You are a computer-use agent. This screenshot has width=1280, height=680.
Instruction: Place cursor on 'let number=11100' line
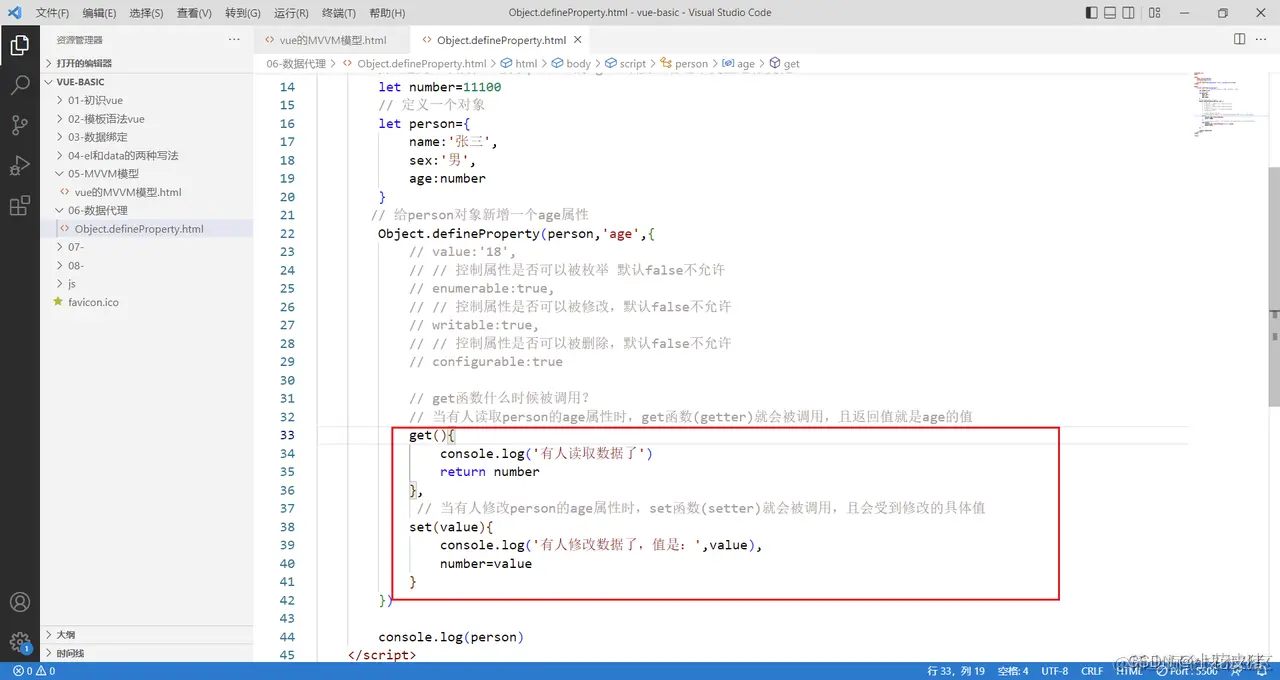click(x=440, y=87)
